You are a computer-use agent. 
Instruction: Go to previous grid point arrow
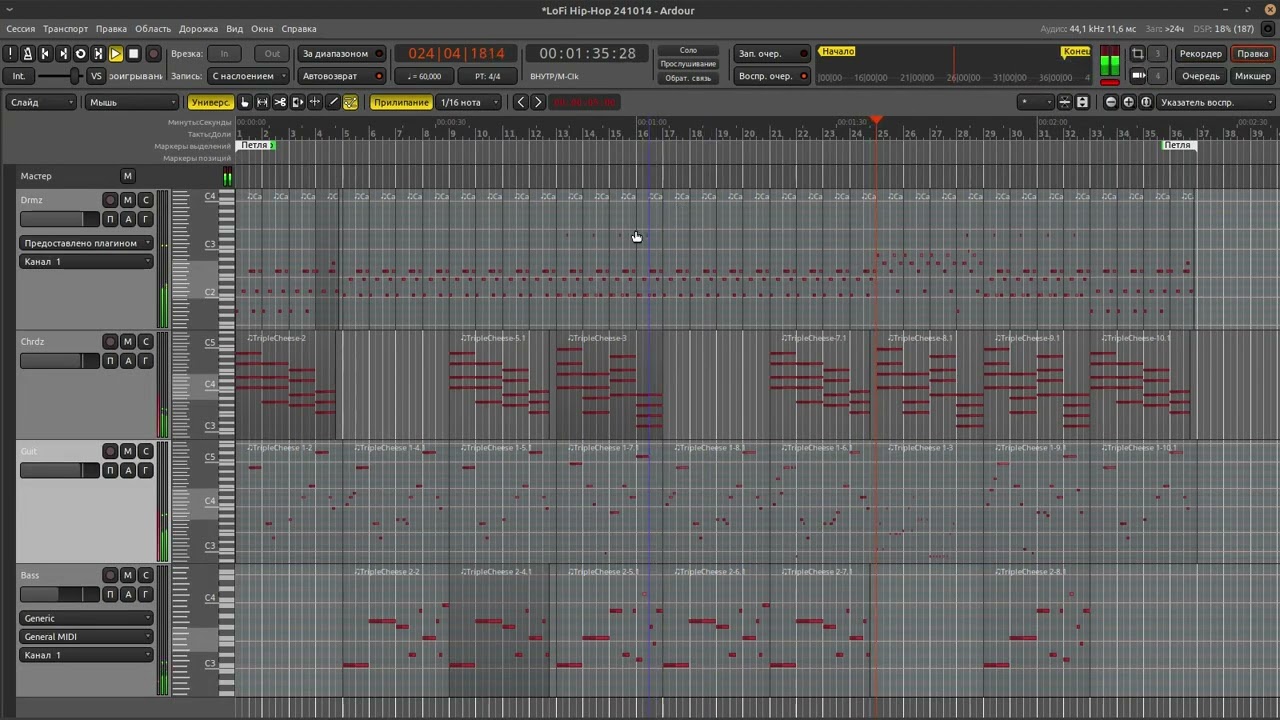click(520, 102)
